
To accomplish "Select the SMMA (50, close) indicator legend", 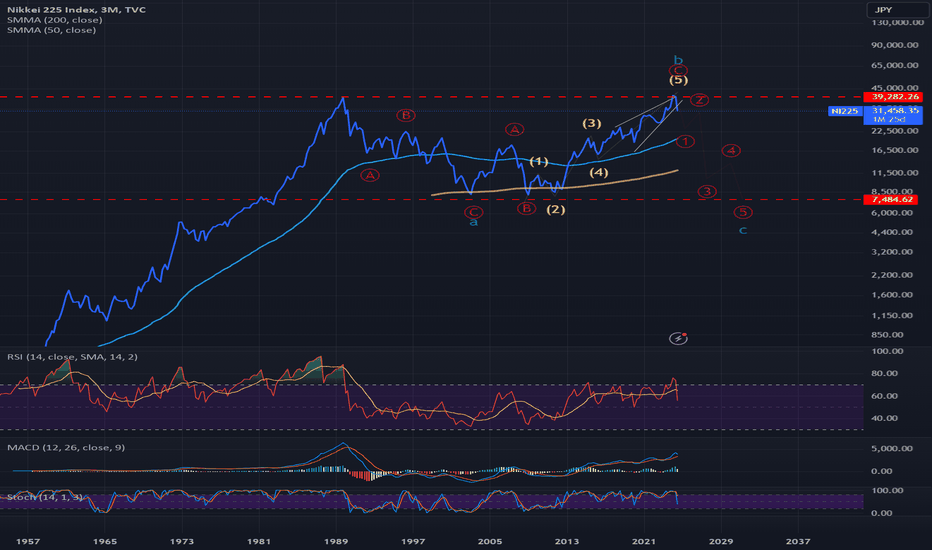I will point(51,30).
